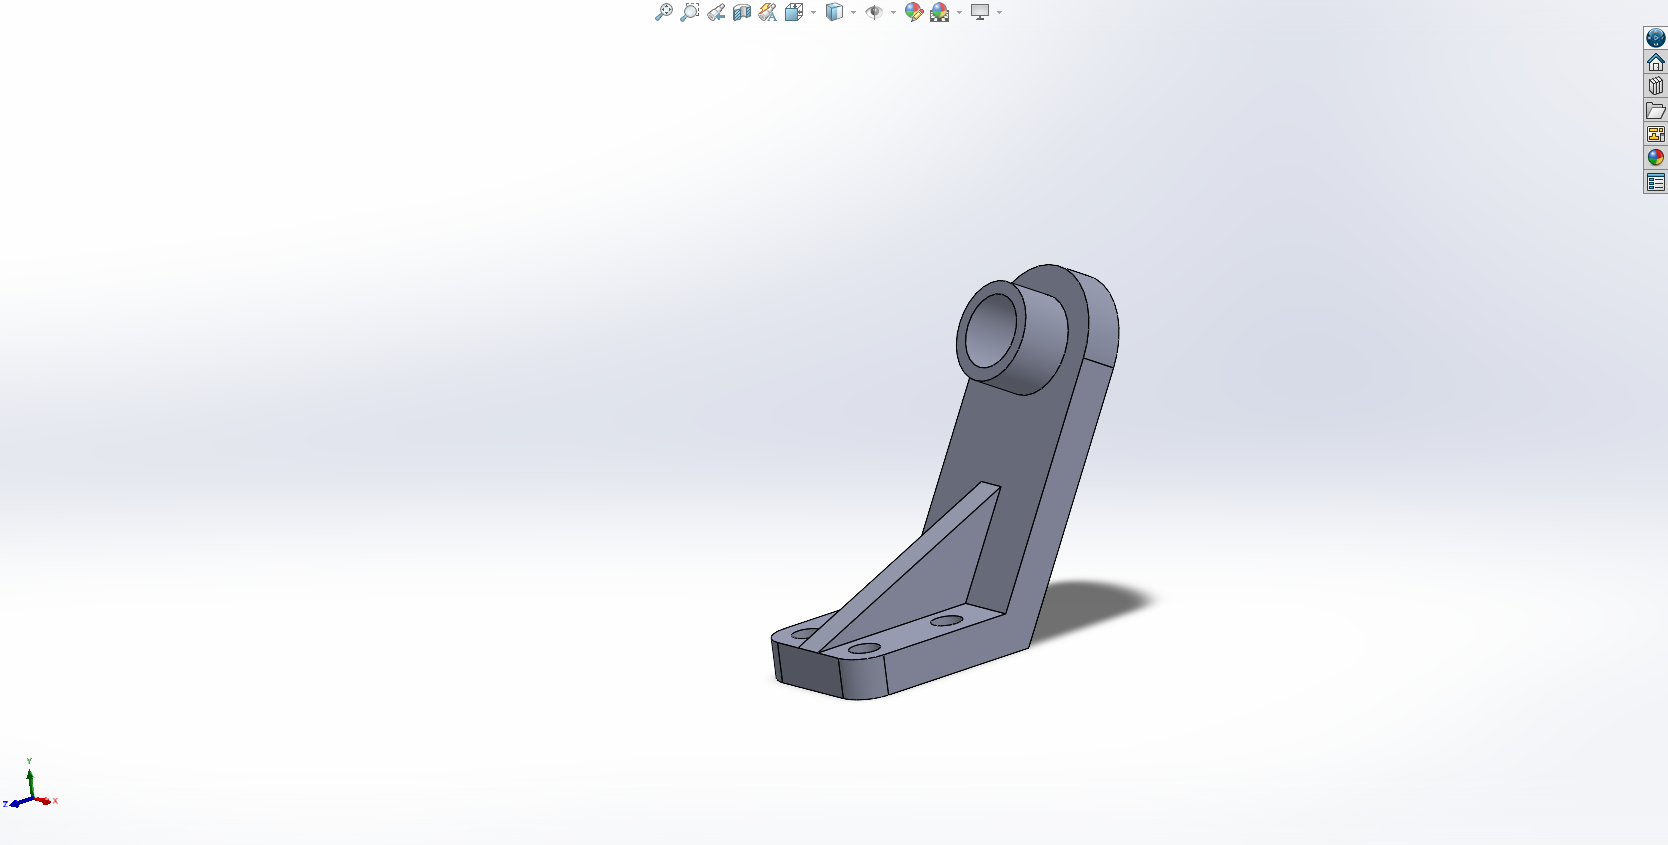Open the 3DEXPERIENCE task pane tab
Image resolution: width=1668 pixels, height=845 pixels.
1656,38
